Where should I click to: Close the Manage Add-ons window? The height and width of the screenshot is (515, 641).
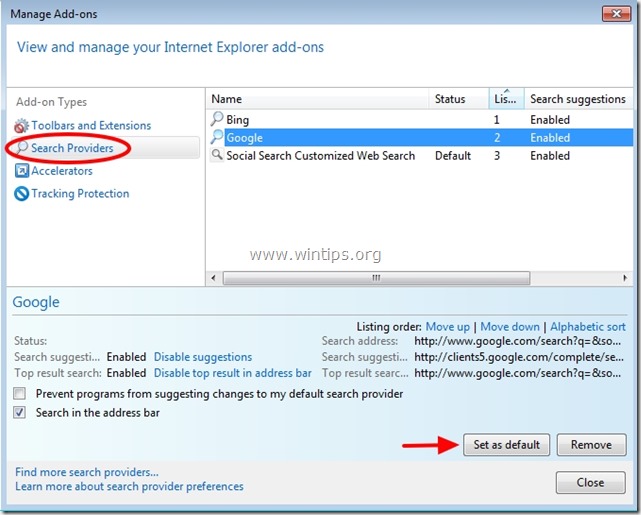point(616,14)
